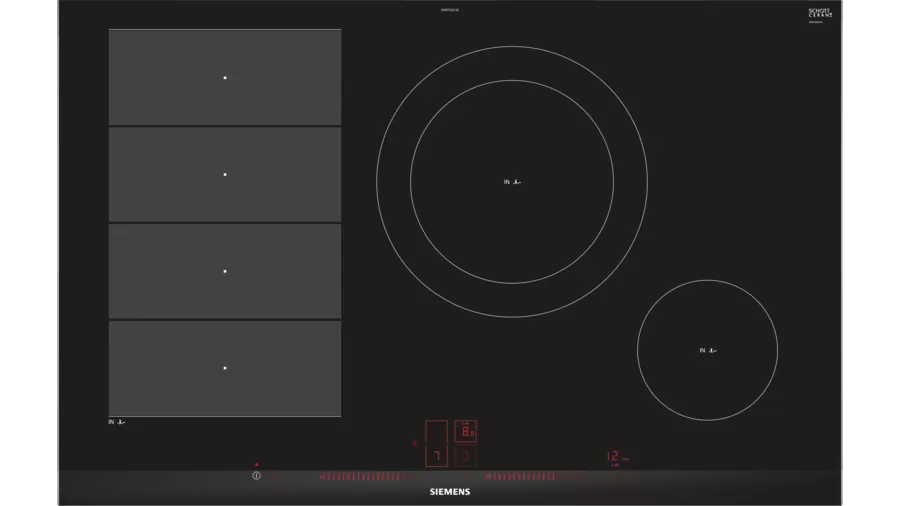Select the zone display showing 8.5

point(466,431)
